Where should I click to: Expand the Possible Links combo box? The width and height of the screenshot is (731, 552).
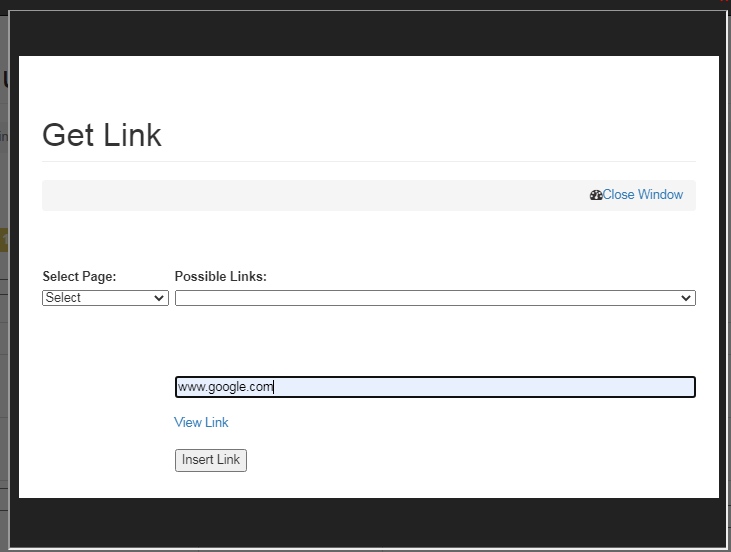(434, 298)
